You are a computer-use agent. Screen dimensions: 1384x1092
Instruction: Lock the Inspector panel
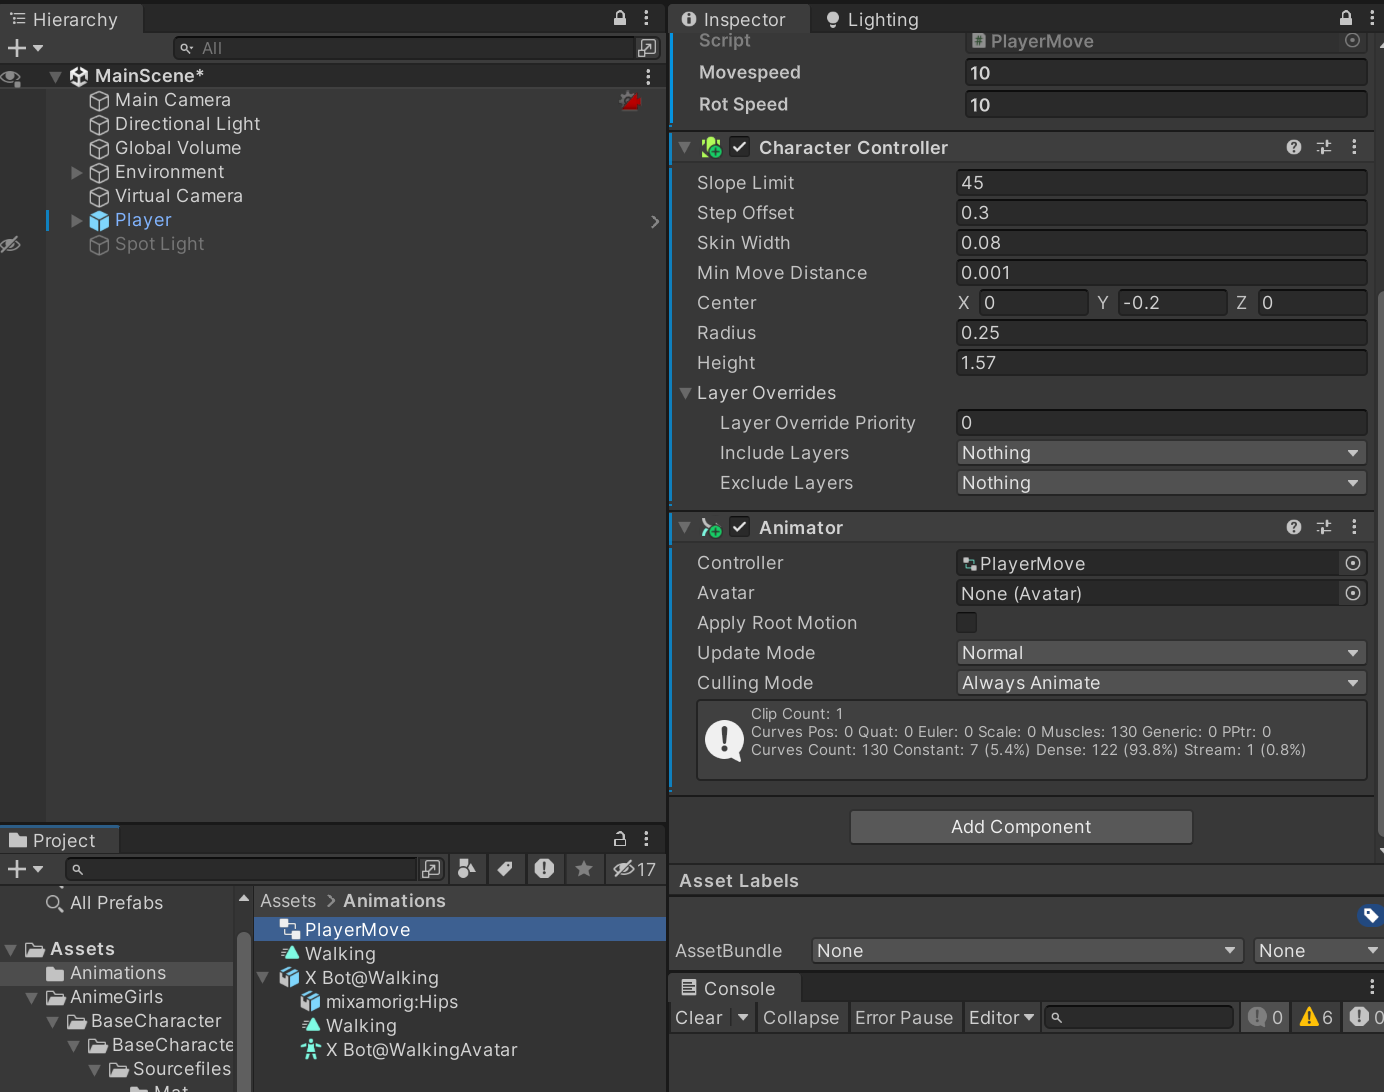click(1346, 18)
